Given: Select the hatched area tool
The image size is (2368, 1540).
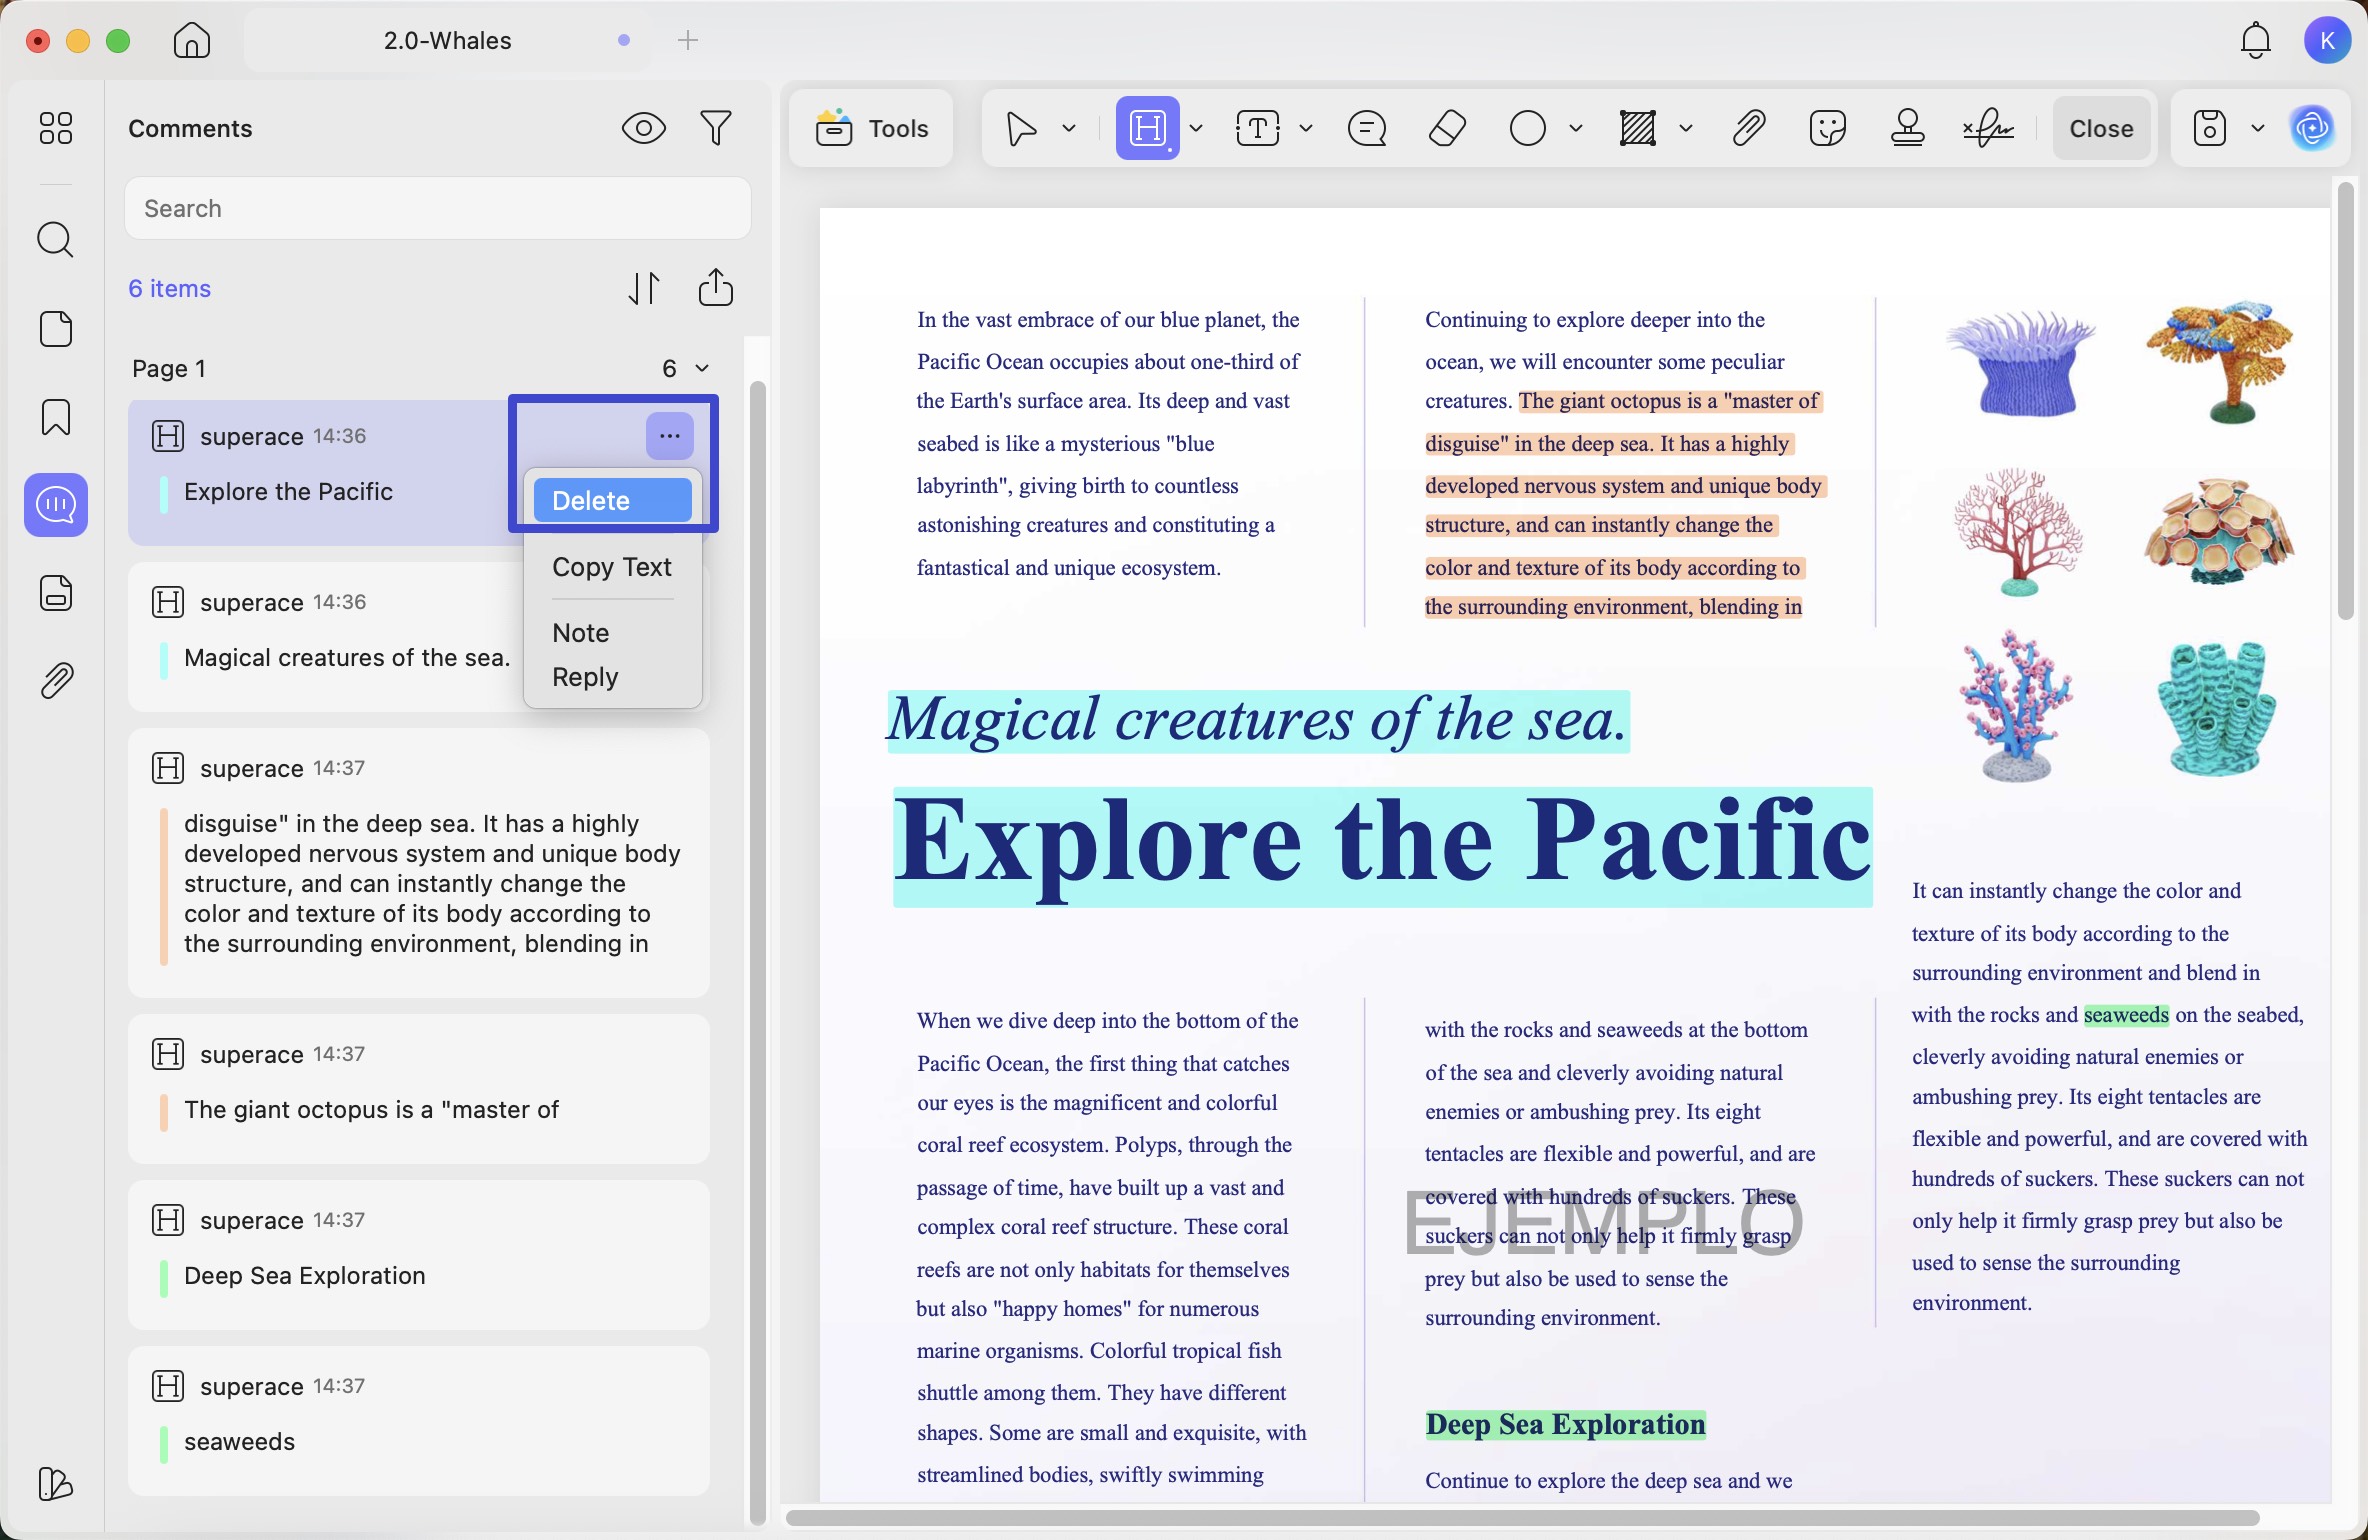Looking at the screenshot, I should tap(1638, 129).
